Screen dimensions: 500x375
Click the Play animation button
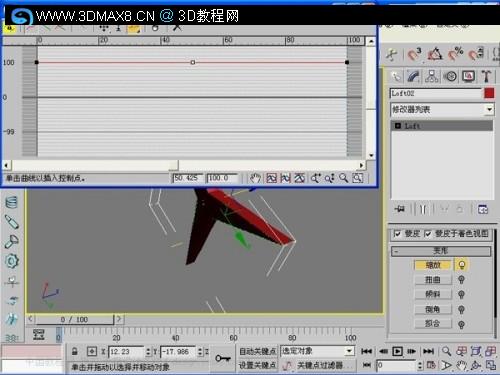tap(397, 351)
